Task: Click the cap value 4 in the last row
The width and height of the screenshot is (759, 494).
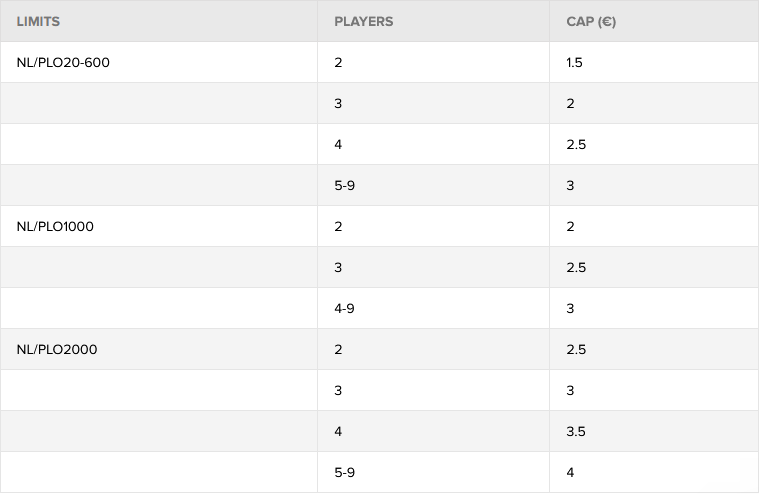Action: tap(571, 472)
